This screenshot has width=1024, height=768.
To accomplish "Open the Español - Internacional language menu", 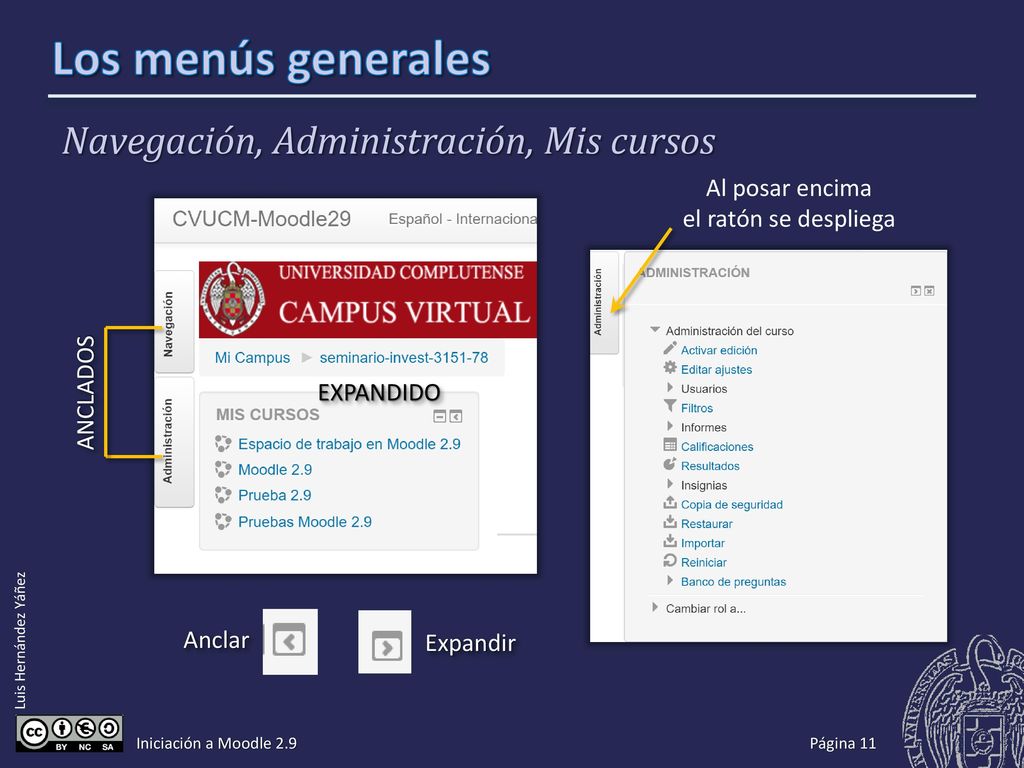I will 462,219.
